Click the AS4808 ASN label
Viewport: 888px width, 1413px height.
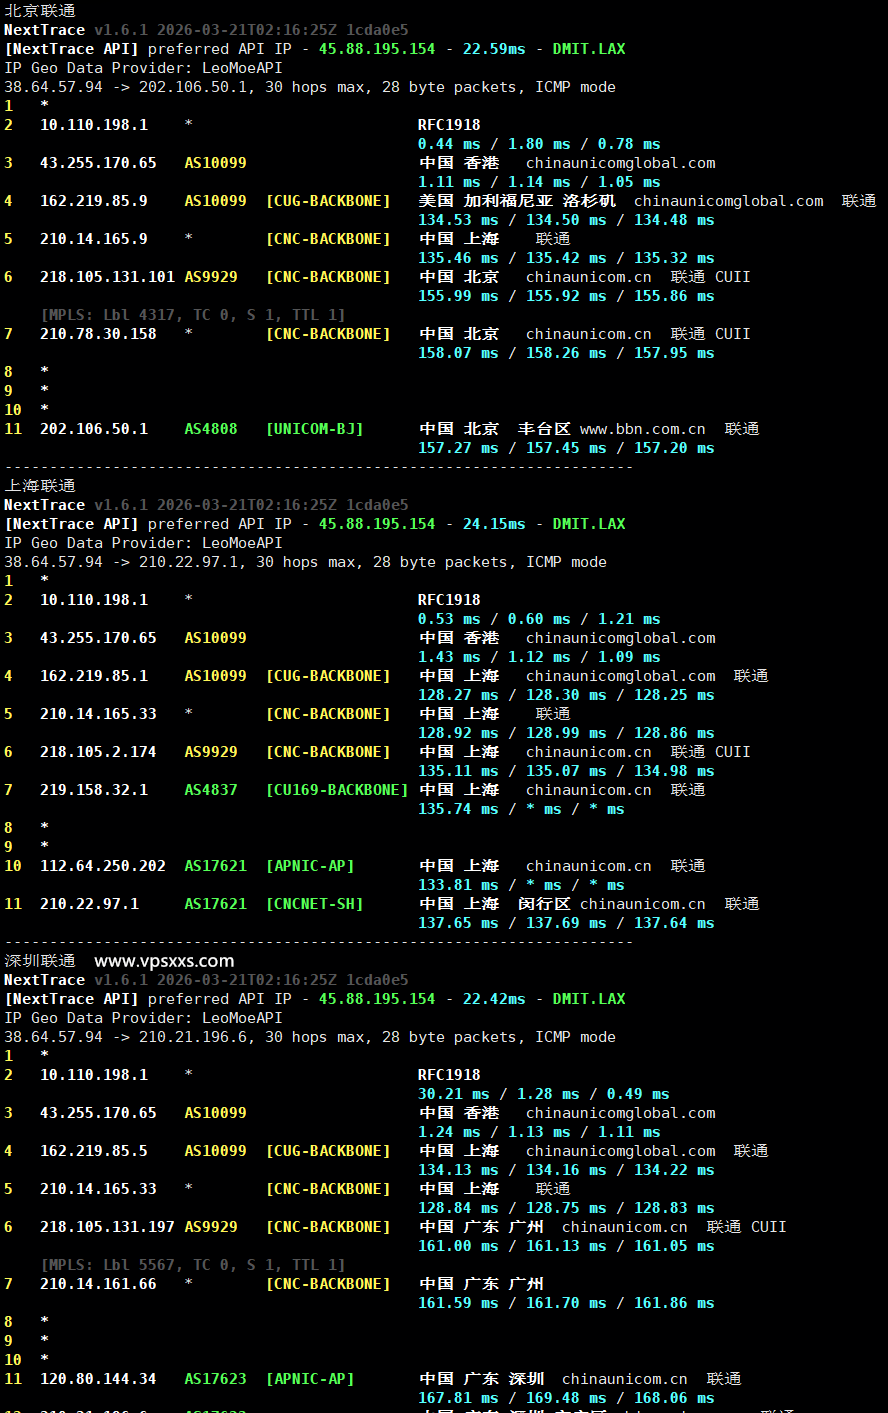(x=211, y=429)
